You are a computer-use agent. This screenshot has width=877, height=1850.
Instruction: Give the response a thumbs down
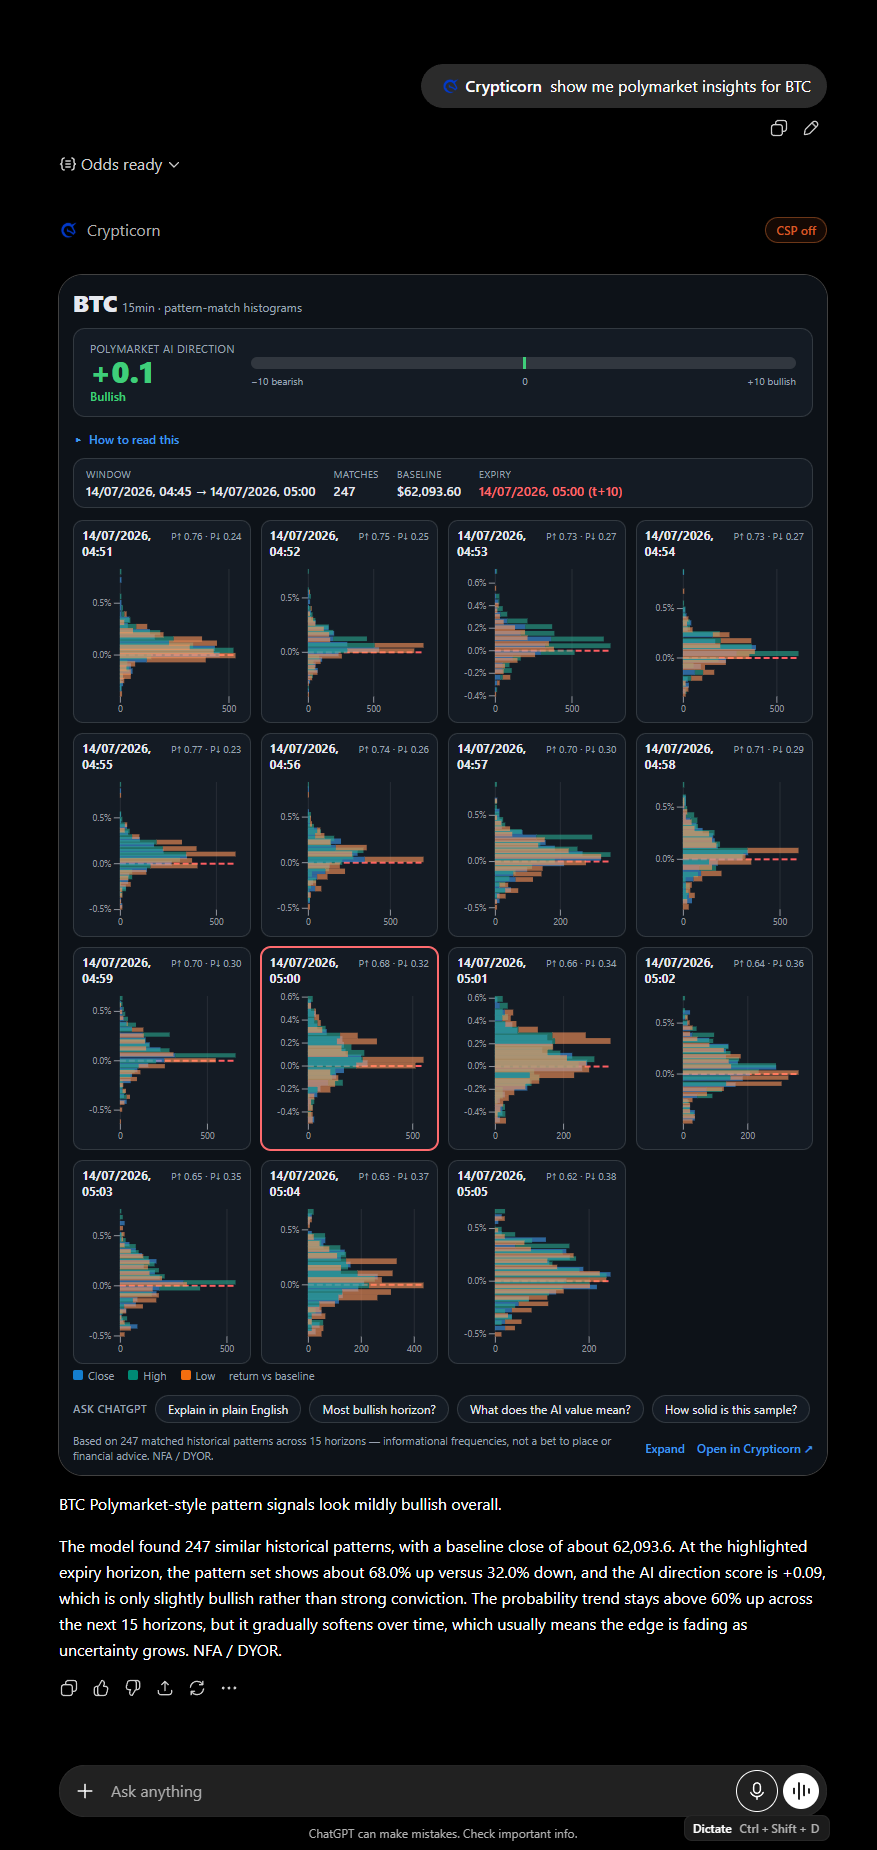133,1688
